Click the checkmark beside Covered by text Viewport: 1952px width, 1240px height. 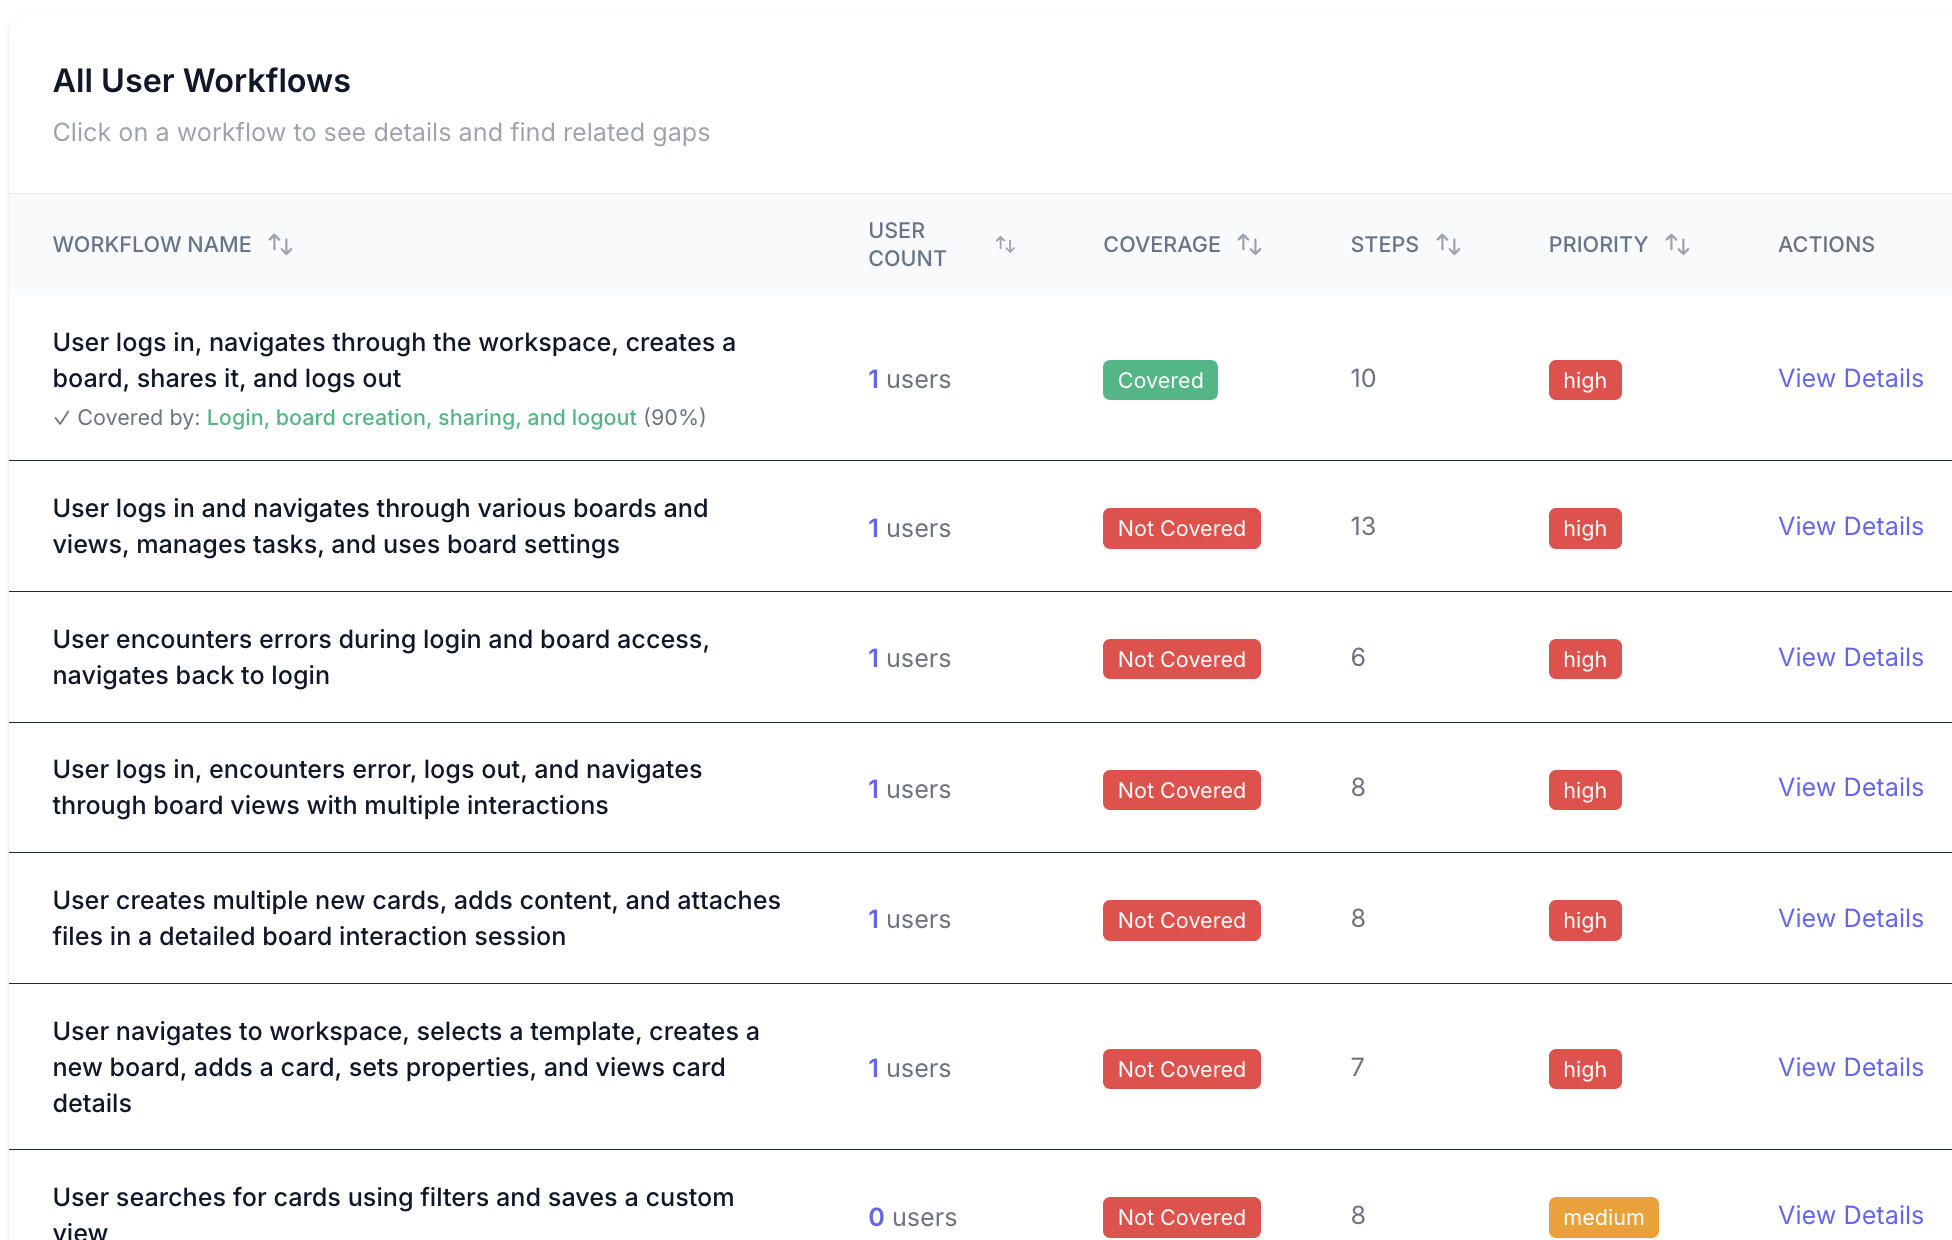click(x=63, y=417)
